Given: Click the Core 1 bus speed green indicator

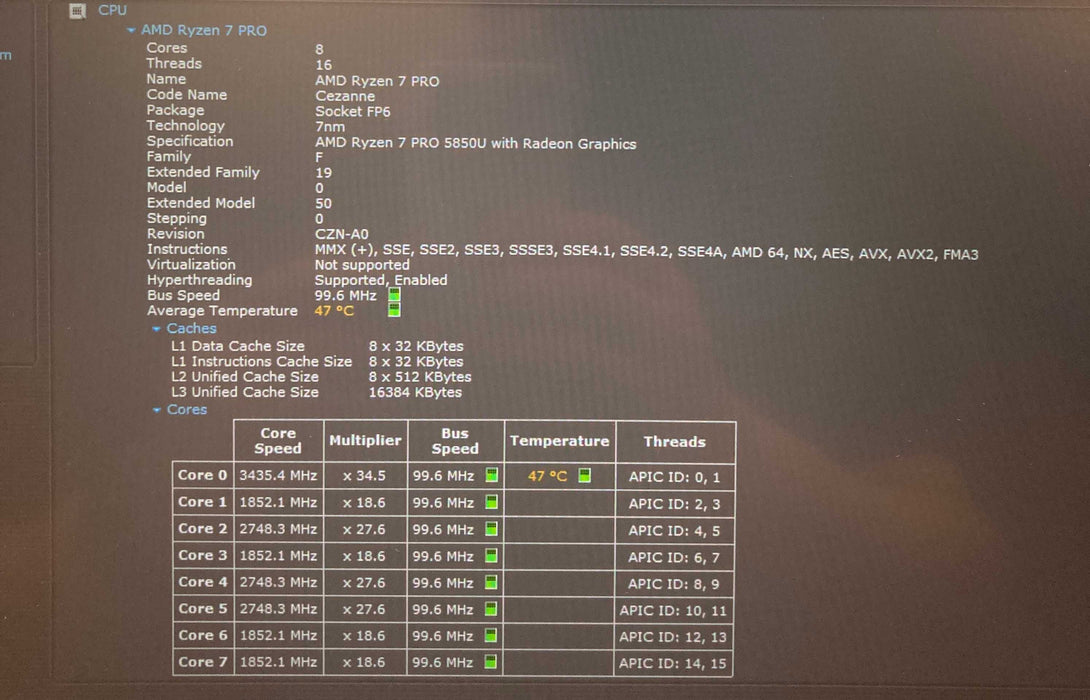Looking at the screenshot, I should click(x=491, y=502).
